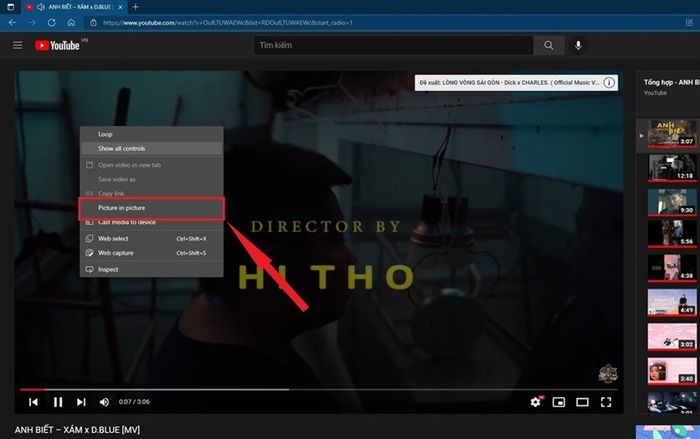Go back with the browser back arrow
Viewport: 700px width, 439px height.
12,22
